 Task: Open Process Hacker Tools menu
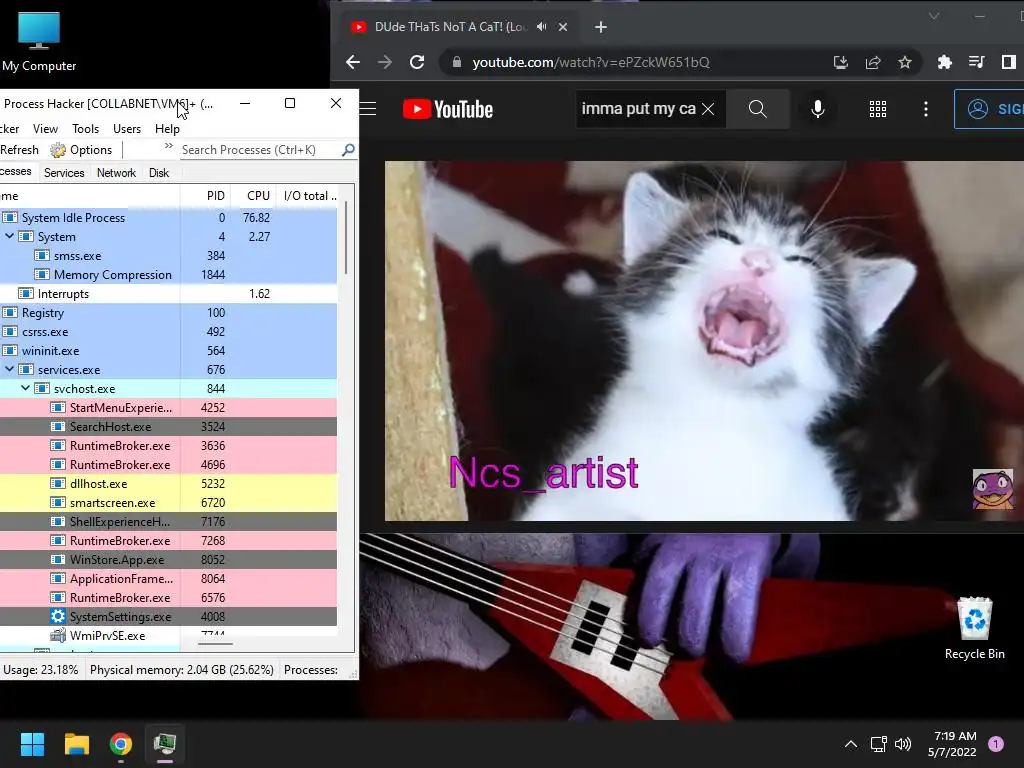[86, 129]
